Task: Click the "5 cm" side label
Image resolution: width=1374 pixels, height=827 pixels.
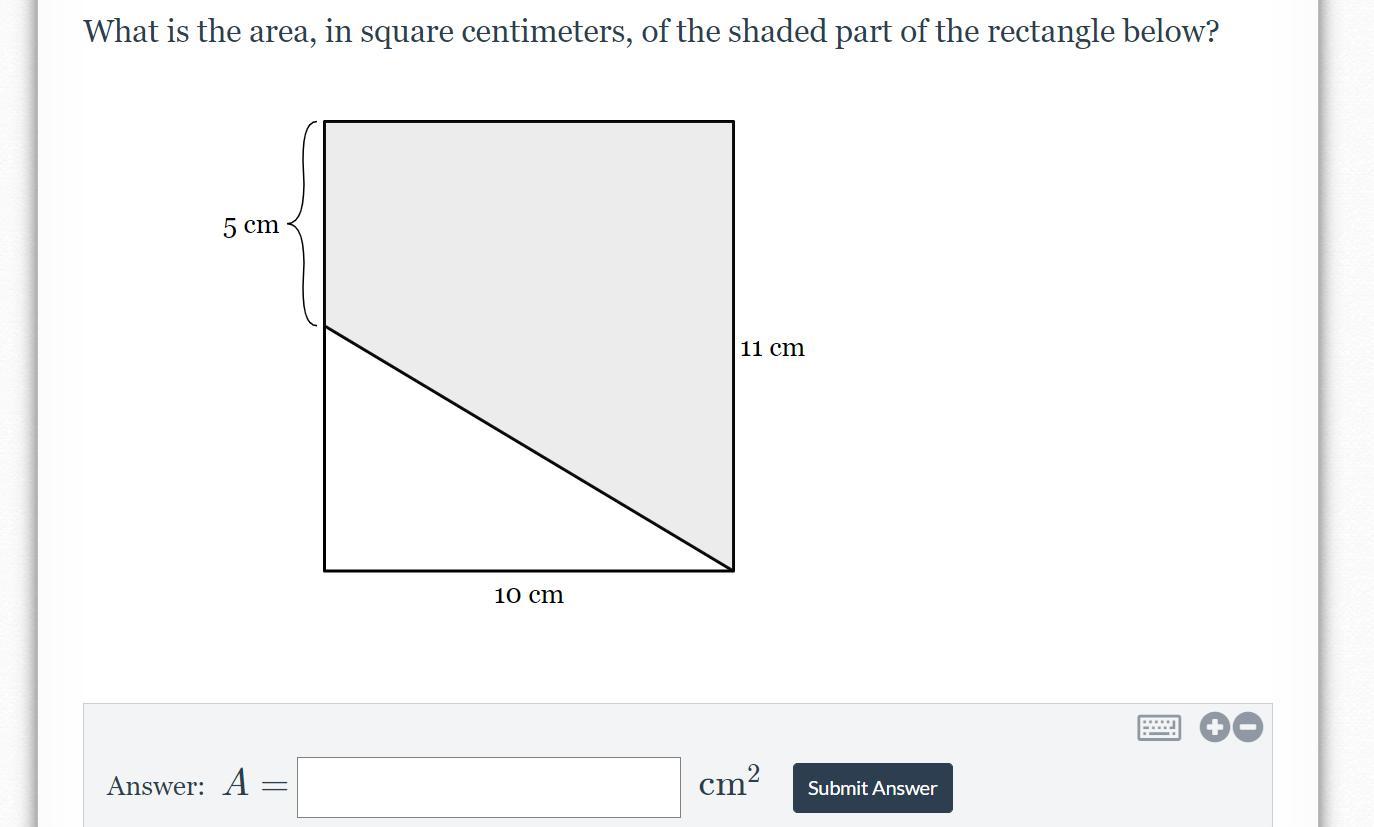Action: pyautogui.click(x=251, y=226)
